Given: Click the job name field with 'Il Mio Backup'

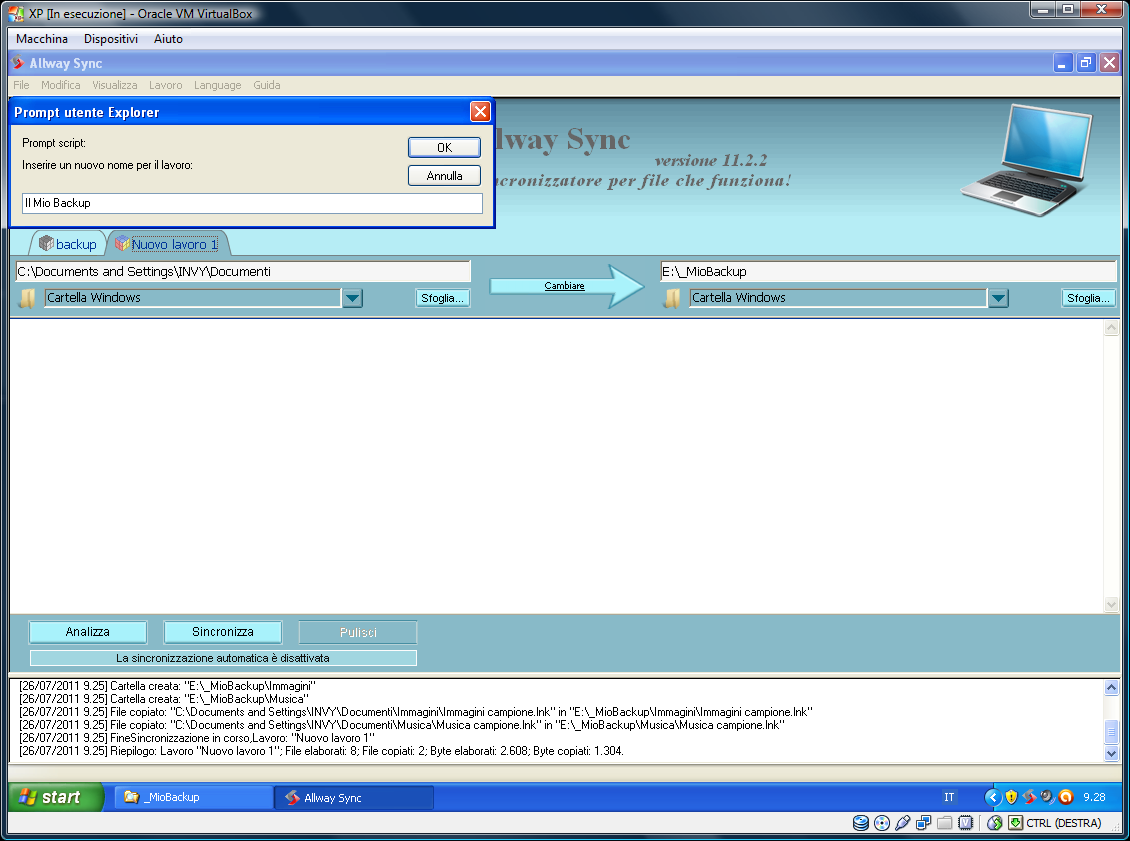Looking at the screenshot, I should click(x=252, y=203).
